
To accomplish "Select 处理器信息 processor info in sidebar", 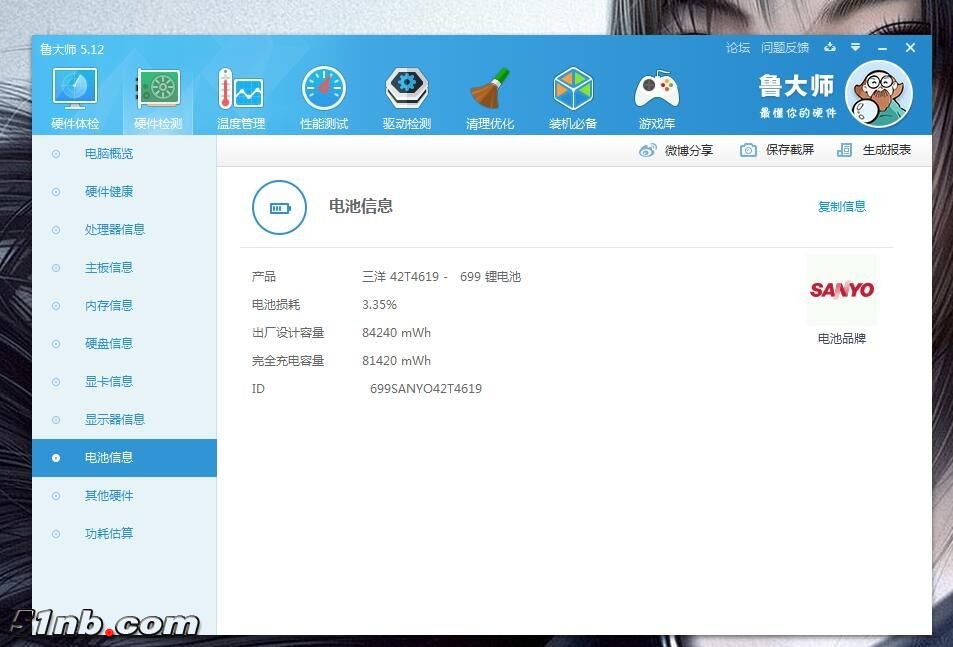I will 108,229.
